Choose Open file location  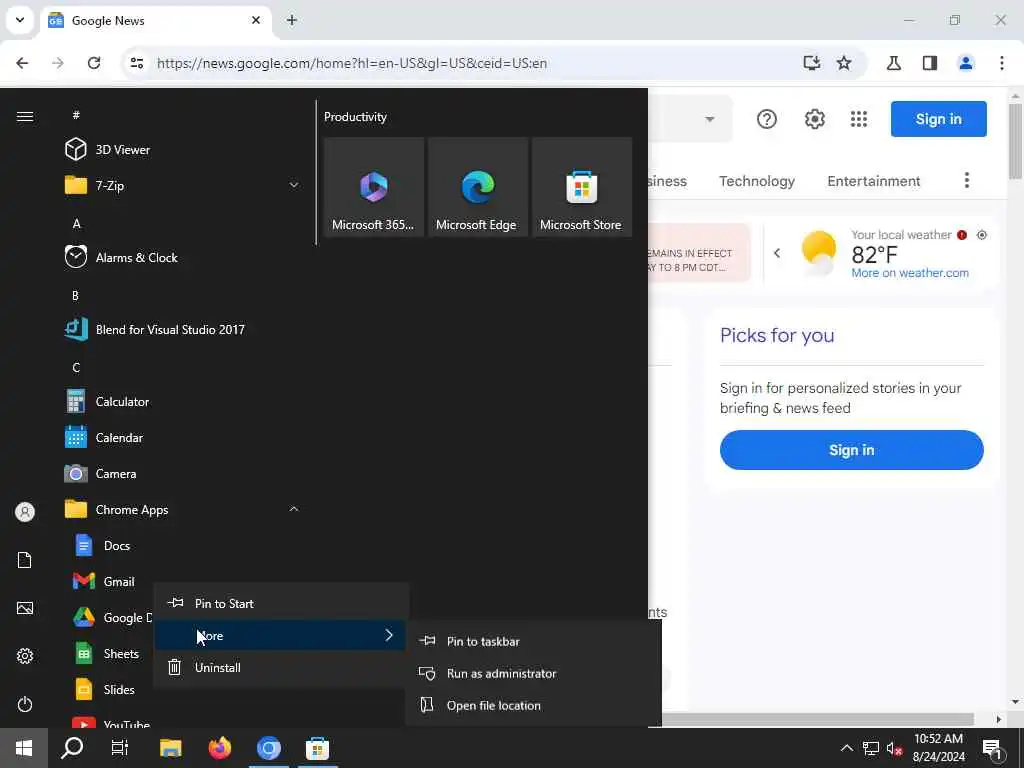tap(533, 705)
